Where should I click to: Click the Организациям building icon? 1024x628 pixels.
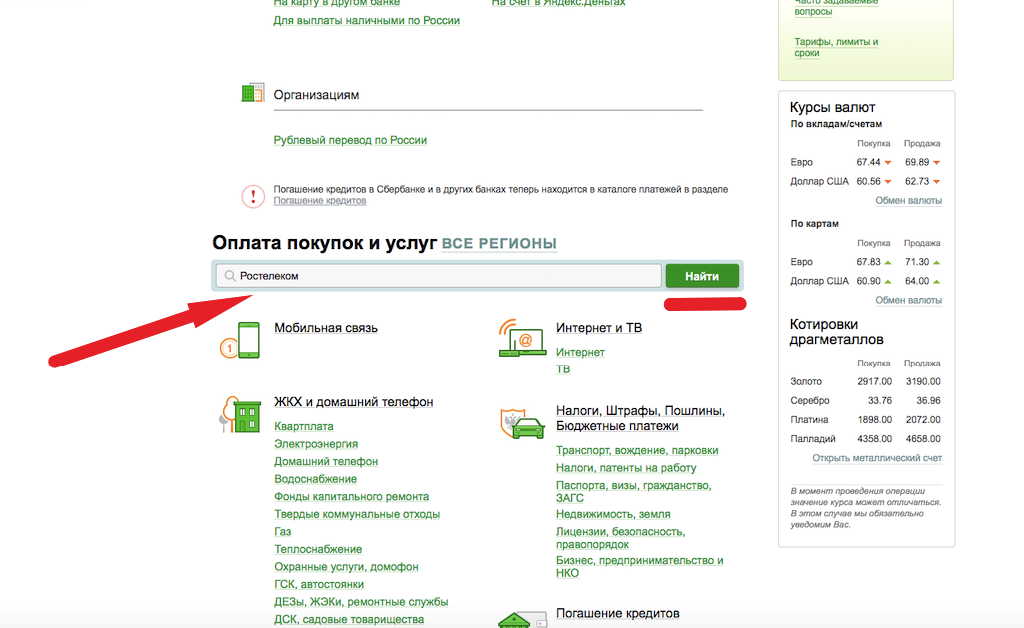[253, 93]
